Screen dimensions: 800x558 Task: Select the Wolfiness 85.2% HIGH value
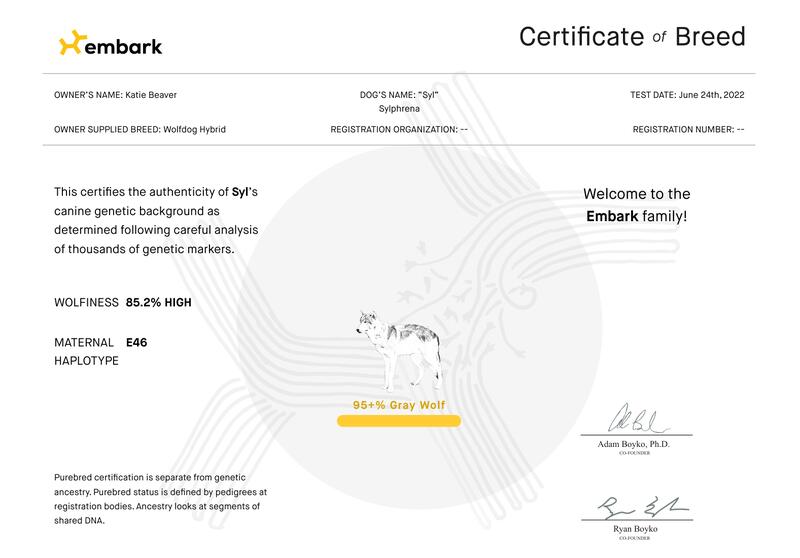coord(159,301)
